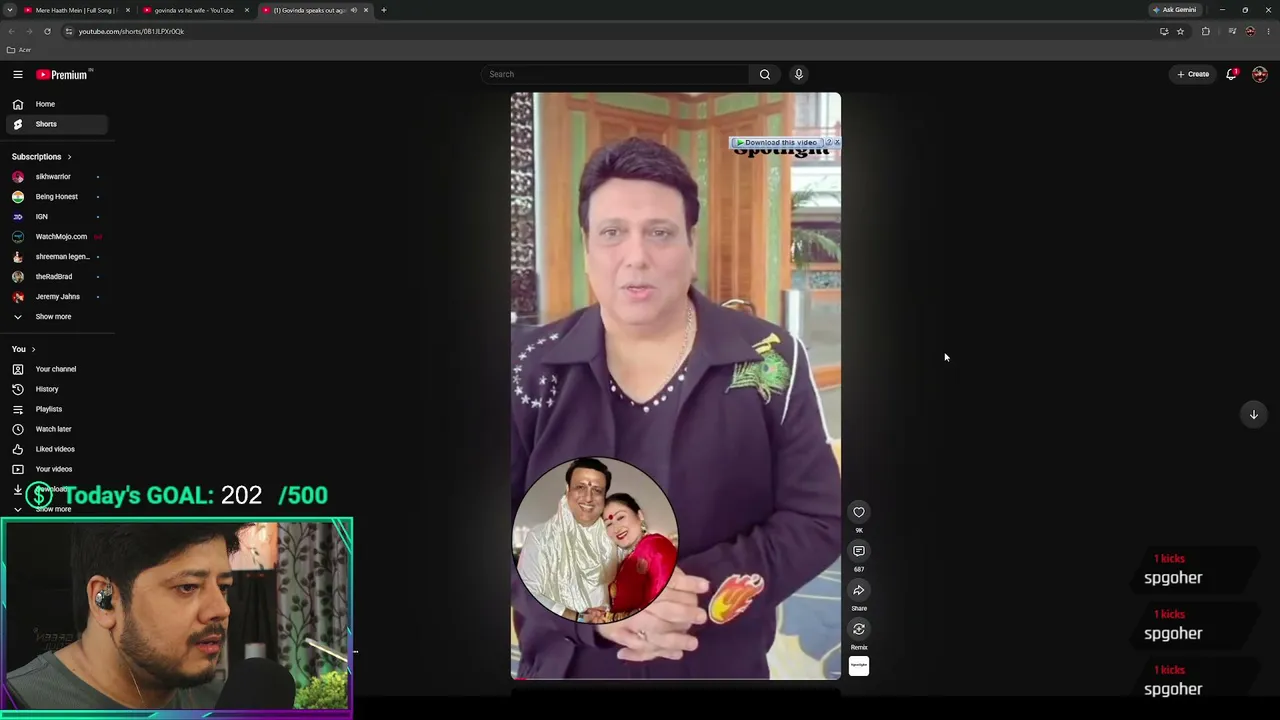Click the Download this video button

pos(777,143)
